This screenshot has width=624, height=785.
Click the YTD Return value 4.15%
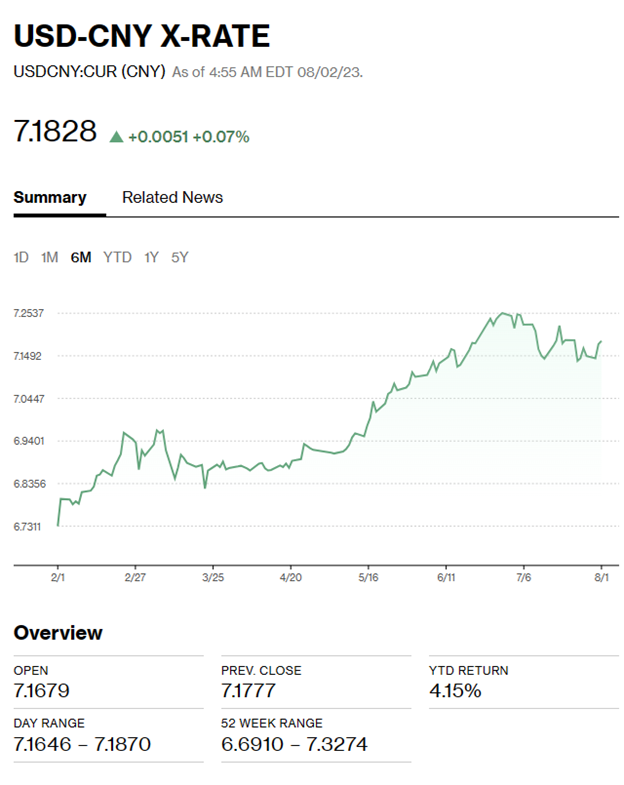pyautogui.click(x=455, y=690)
